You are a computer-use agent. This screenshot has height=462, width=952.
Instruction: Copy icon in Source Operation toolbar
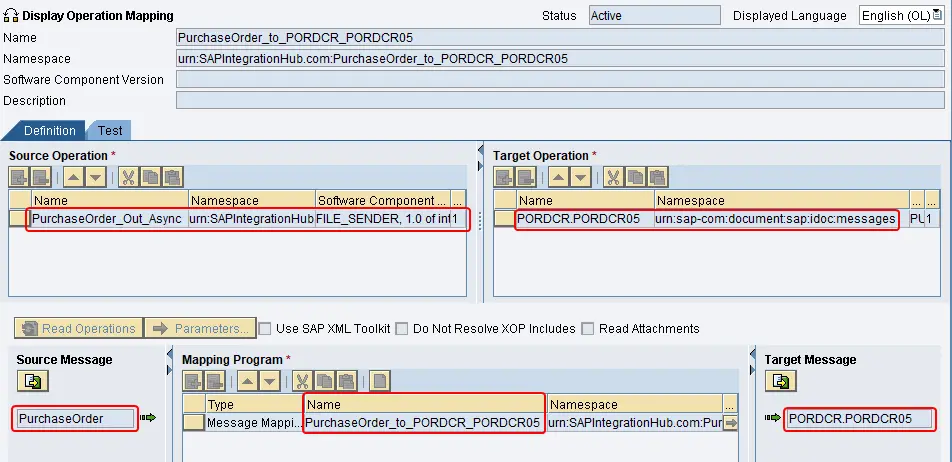[x=151, y=177]
